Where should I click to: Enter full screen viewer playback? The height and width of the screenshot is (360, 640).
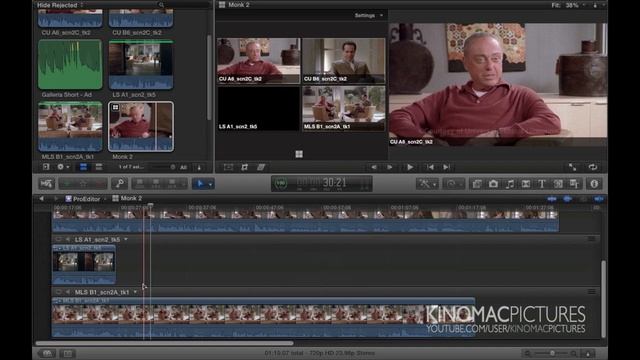(572, 167)
